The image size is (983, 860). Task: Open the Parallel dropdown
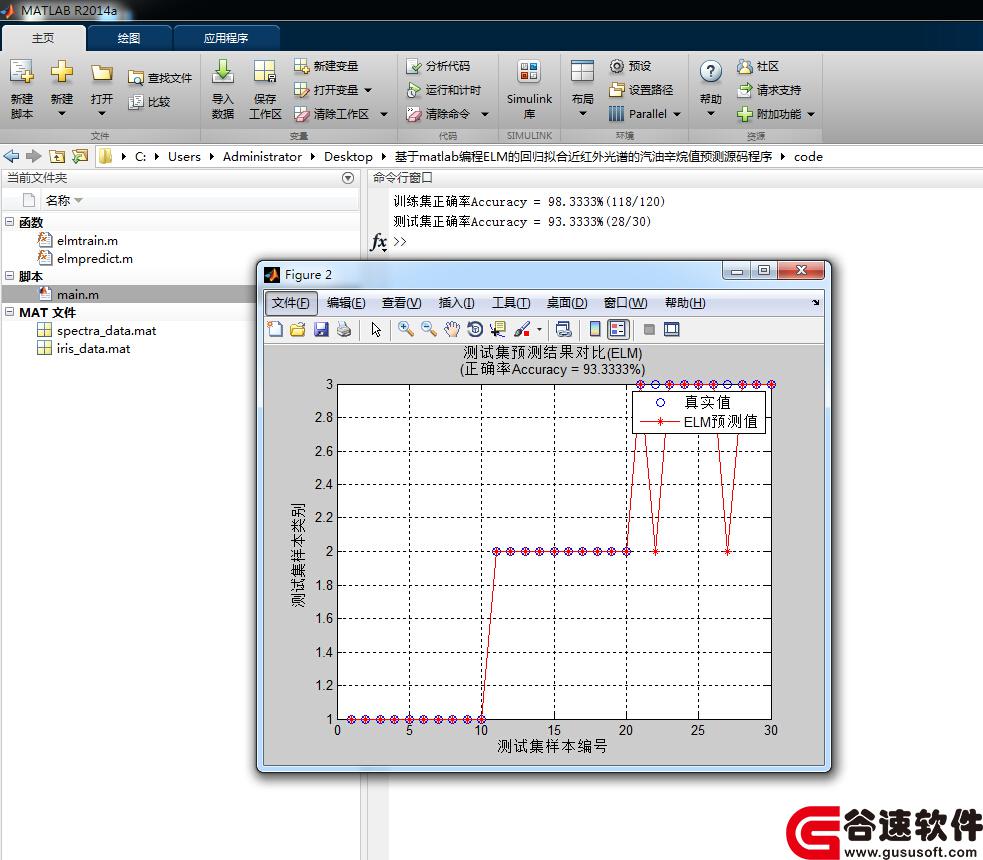point(676,114)
